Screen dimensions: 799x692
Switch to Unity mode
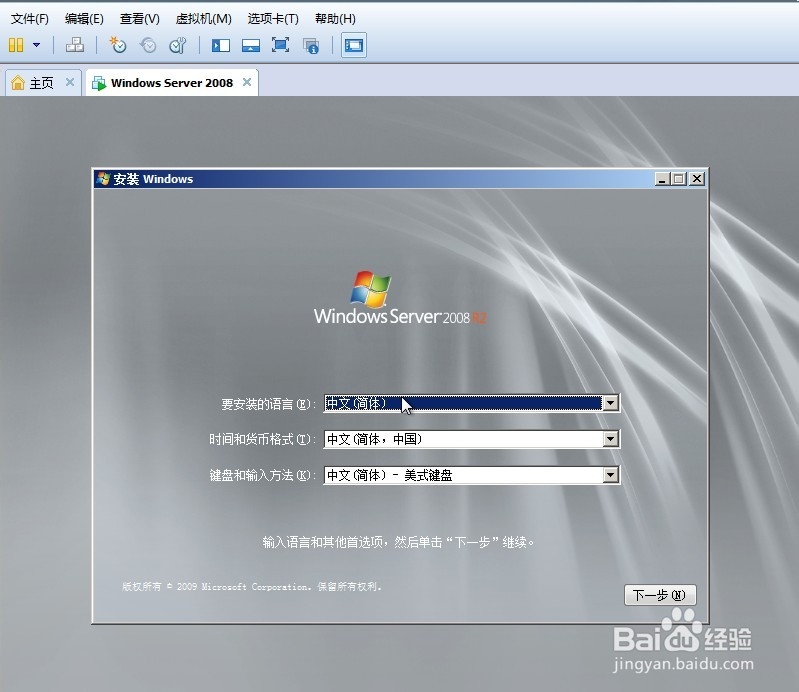311,45
